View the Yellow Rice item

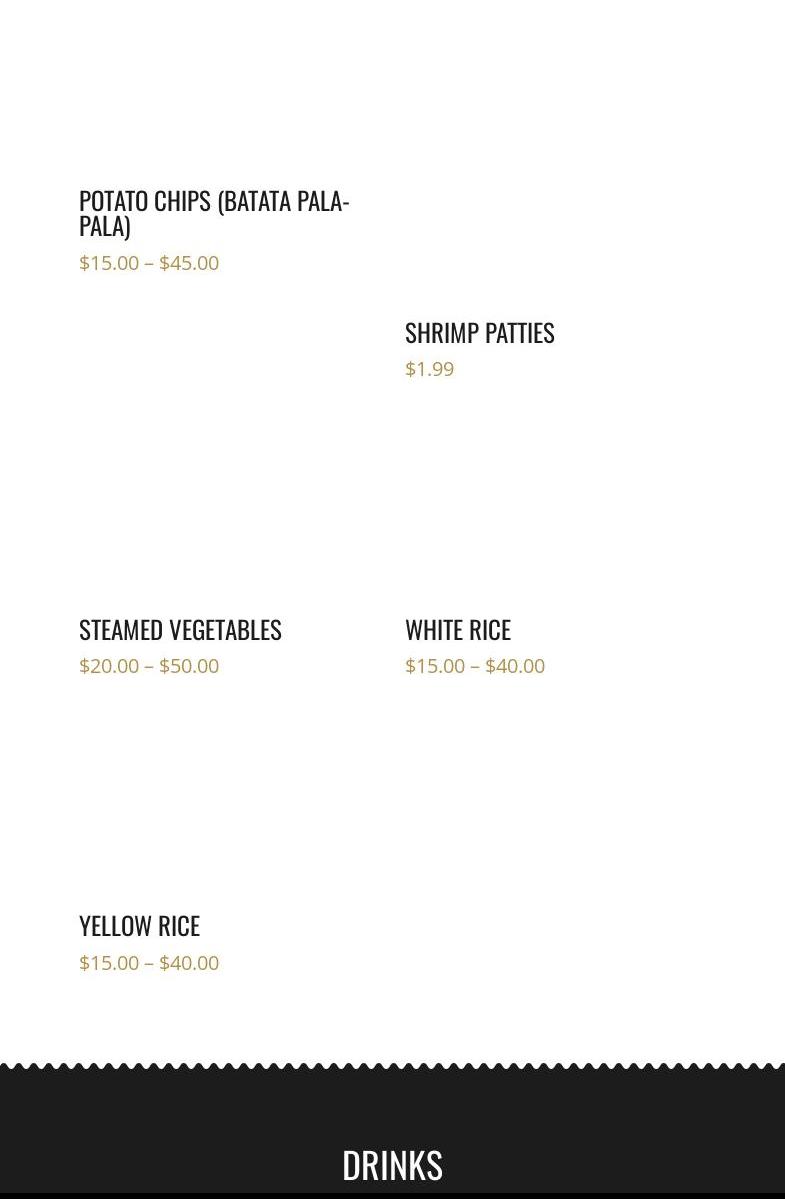click(x=140, y=926)
